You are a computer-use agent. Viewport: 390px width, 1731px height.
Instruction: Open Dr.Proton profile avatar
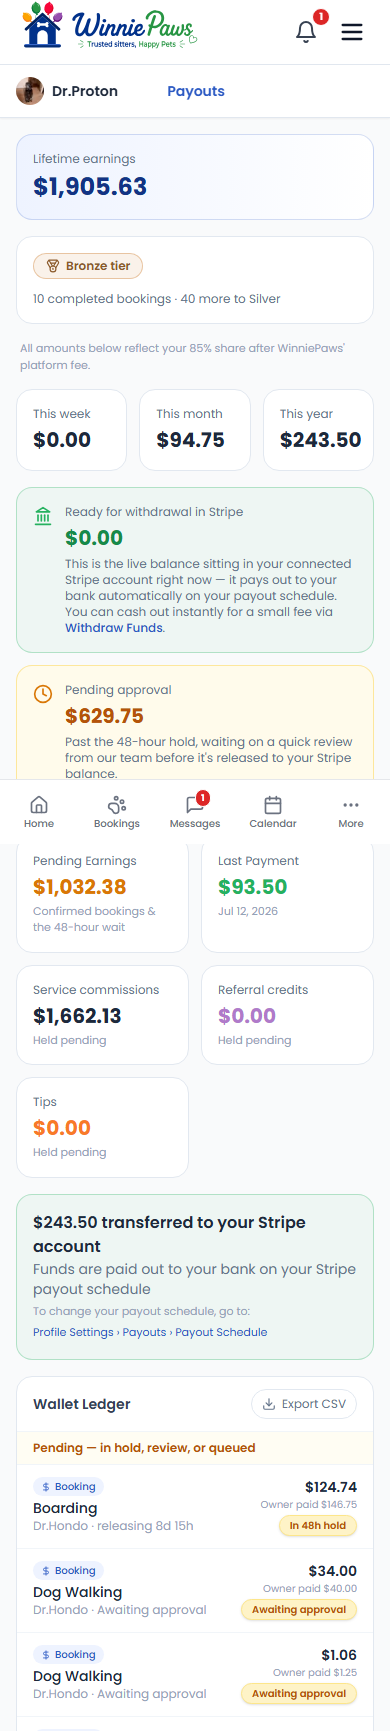(x=30, y=91)
